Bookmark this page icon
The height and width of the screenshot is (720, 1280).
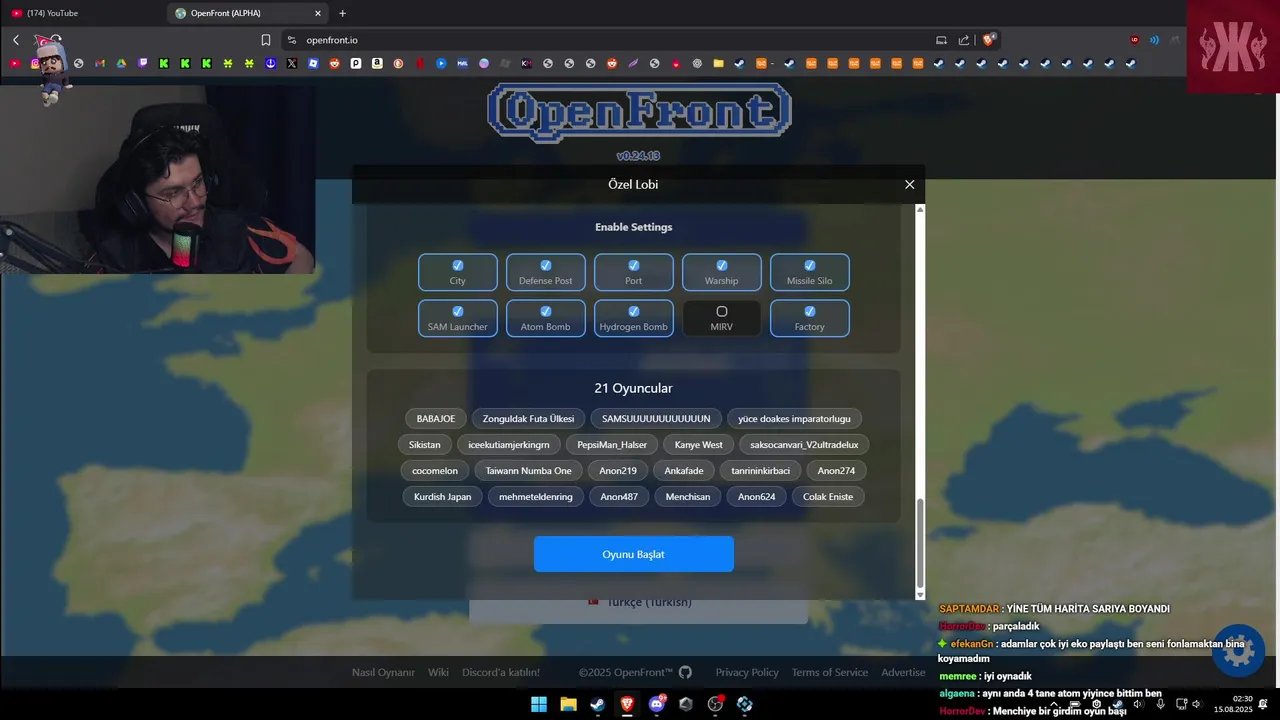click(x=266, y=40)
